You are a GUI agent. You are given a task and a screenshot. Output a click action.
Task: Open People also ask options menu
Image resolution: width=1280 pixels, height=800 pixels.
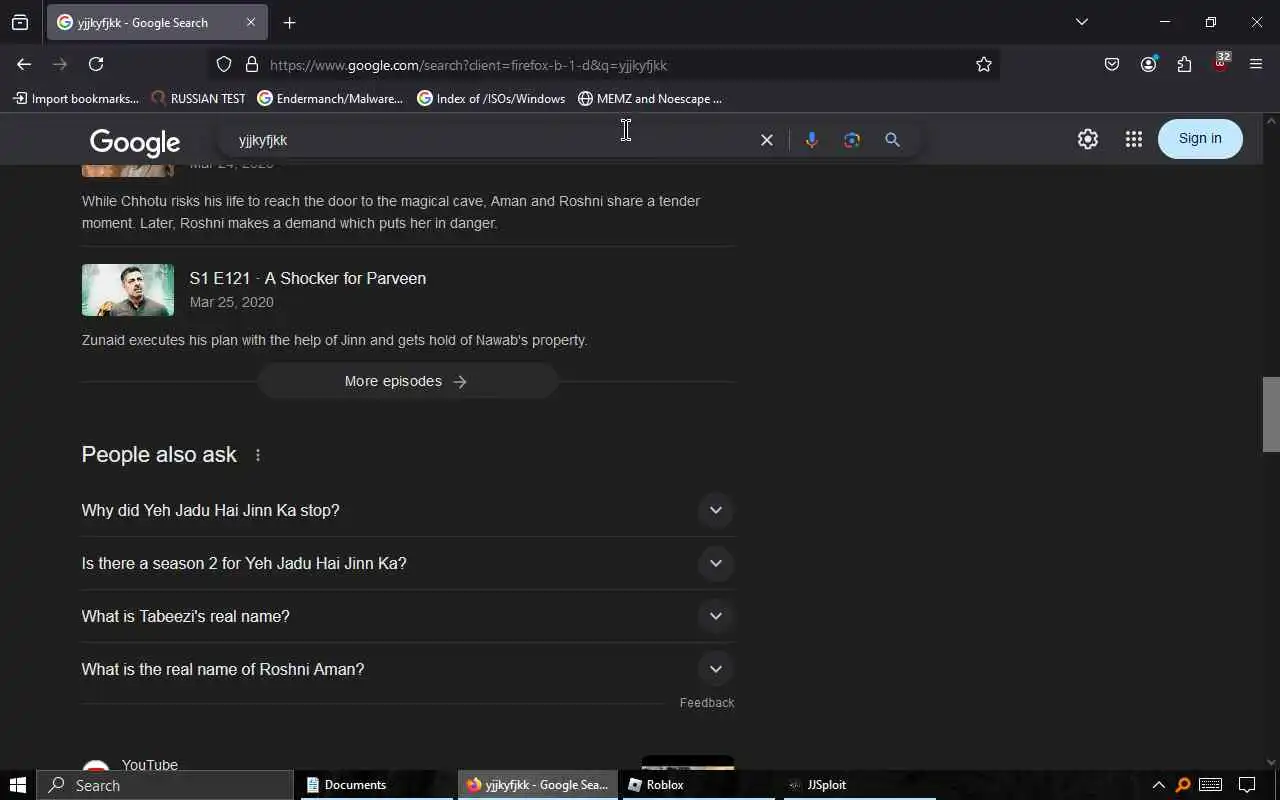click(258, 455)
